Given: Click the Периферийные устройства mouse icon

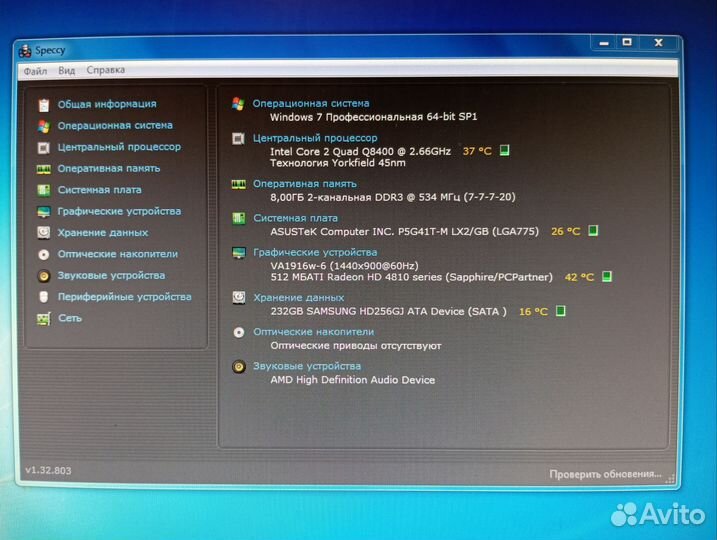Looking at the screenshot, I should tap(43, 297).
